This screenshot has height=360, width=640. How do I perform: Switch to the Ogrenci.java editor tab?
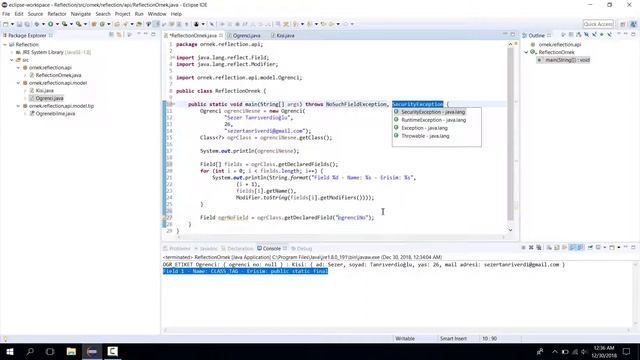click(x=247, y=36)
